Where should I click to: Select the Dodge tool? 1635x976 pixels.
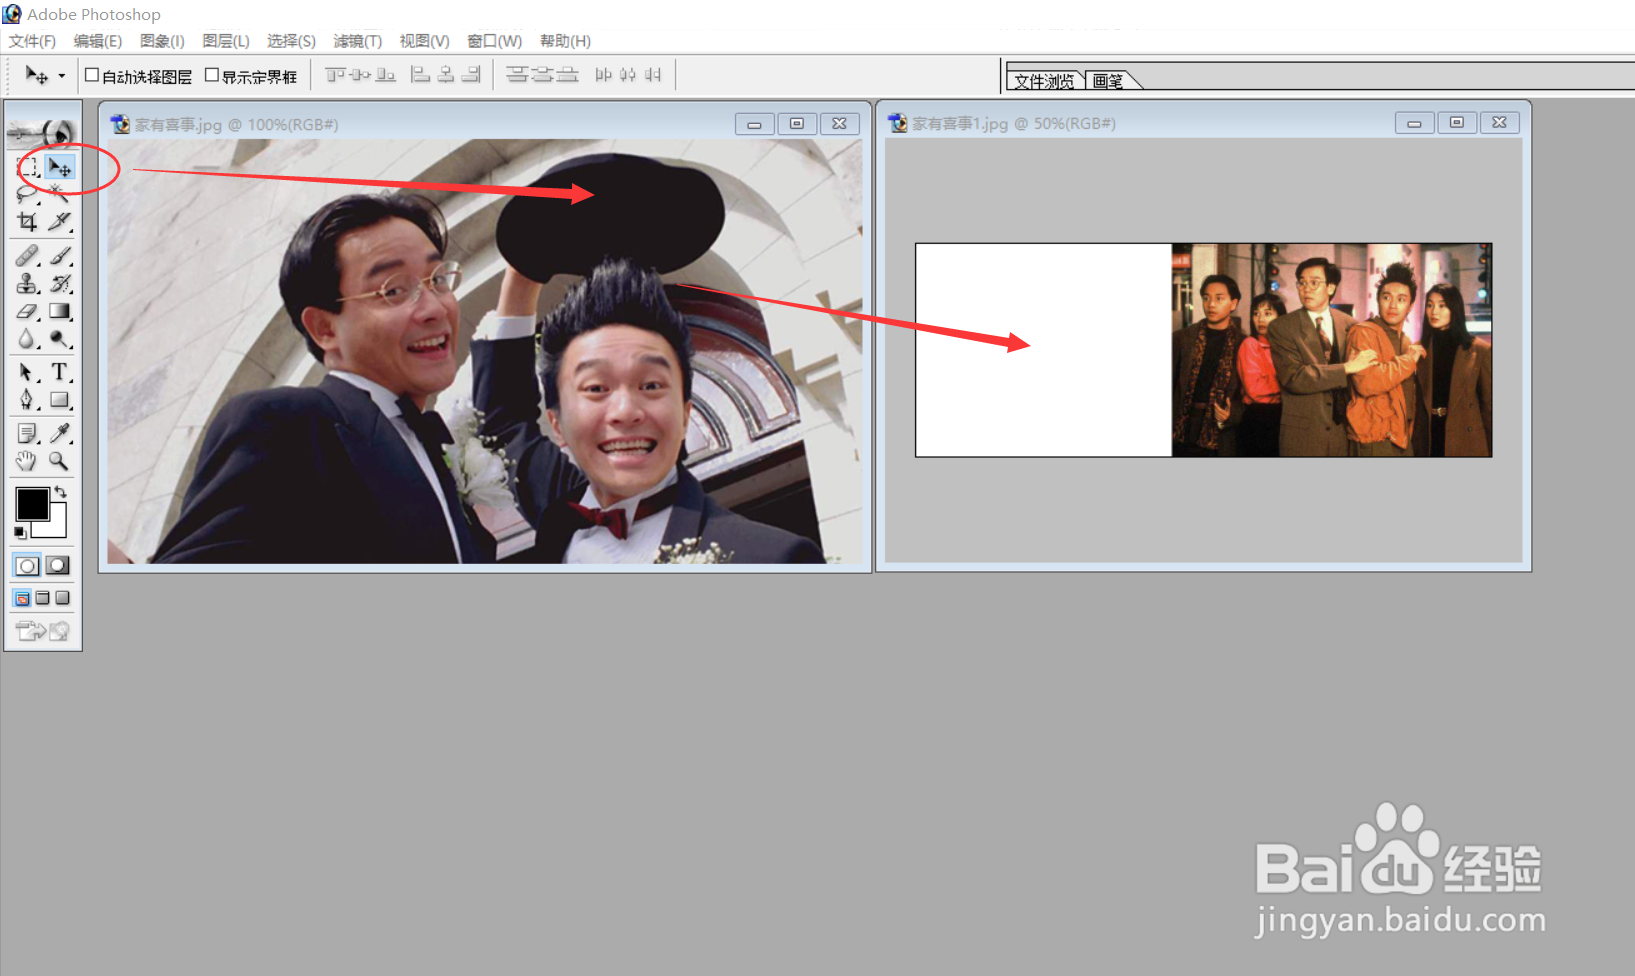(59, 339)
